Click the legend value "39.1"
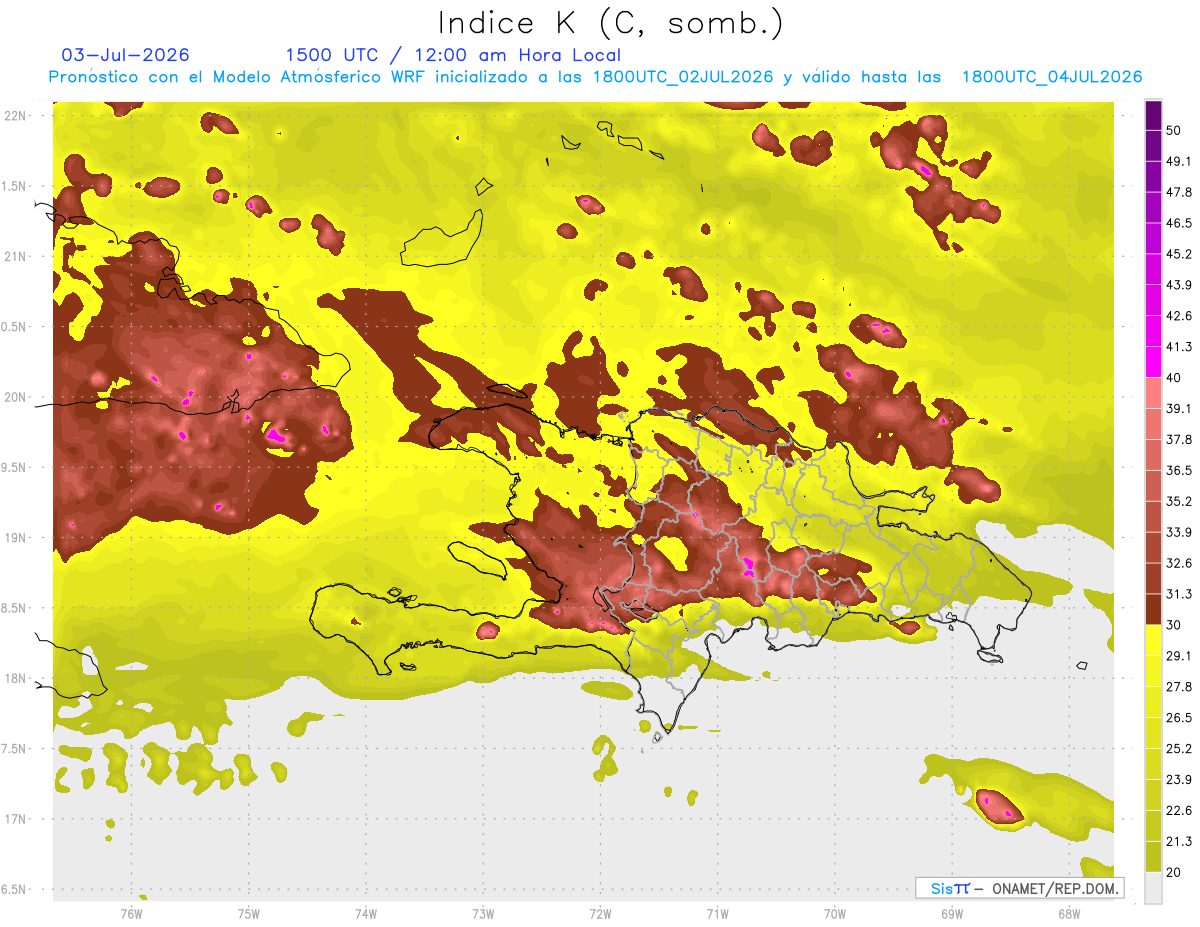Viewport: 1200px width, 927px height. click(1179, 409)
